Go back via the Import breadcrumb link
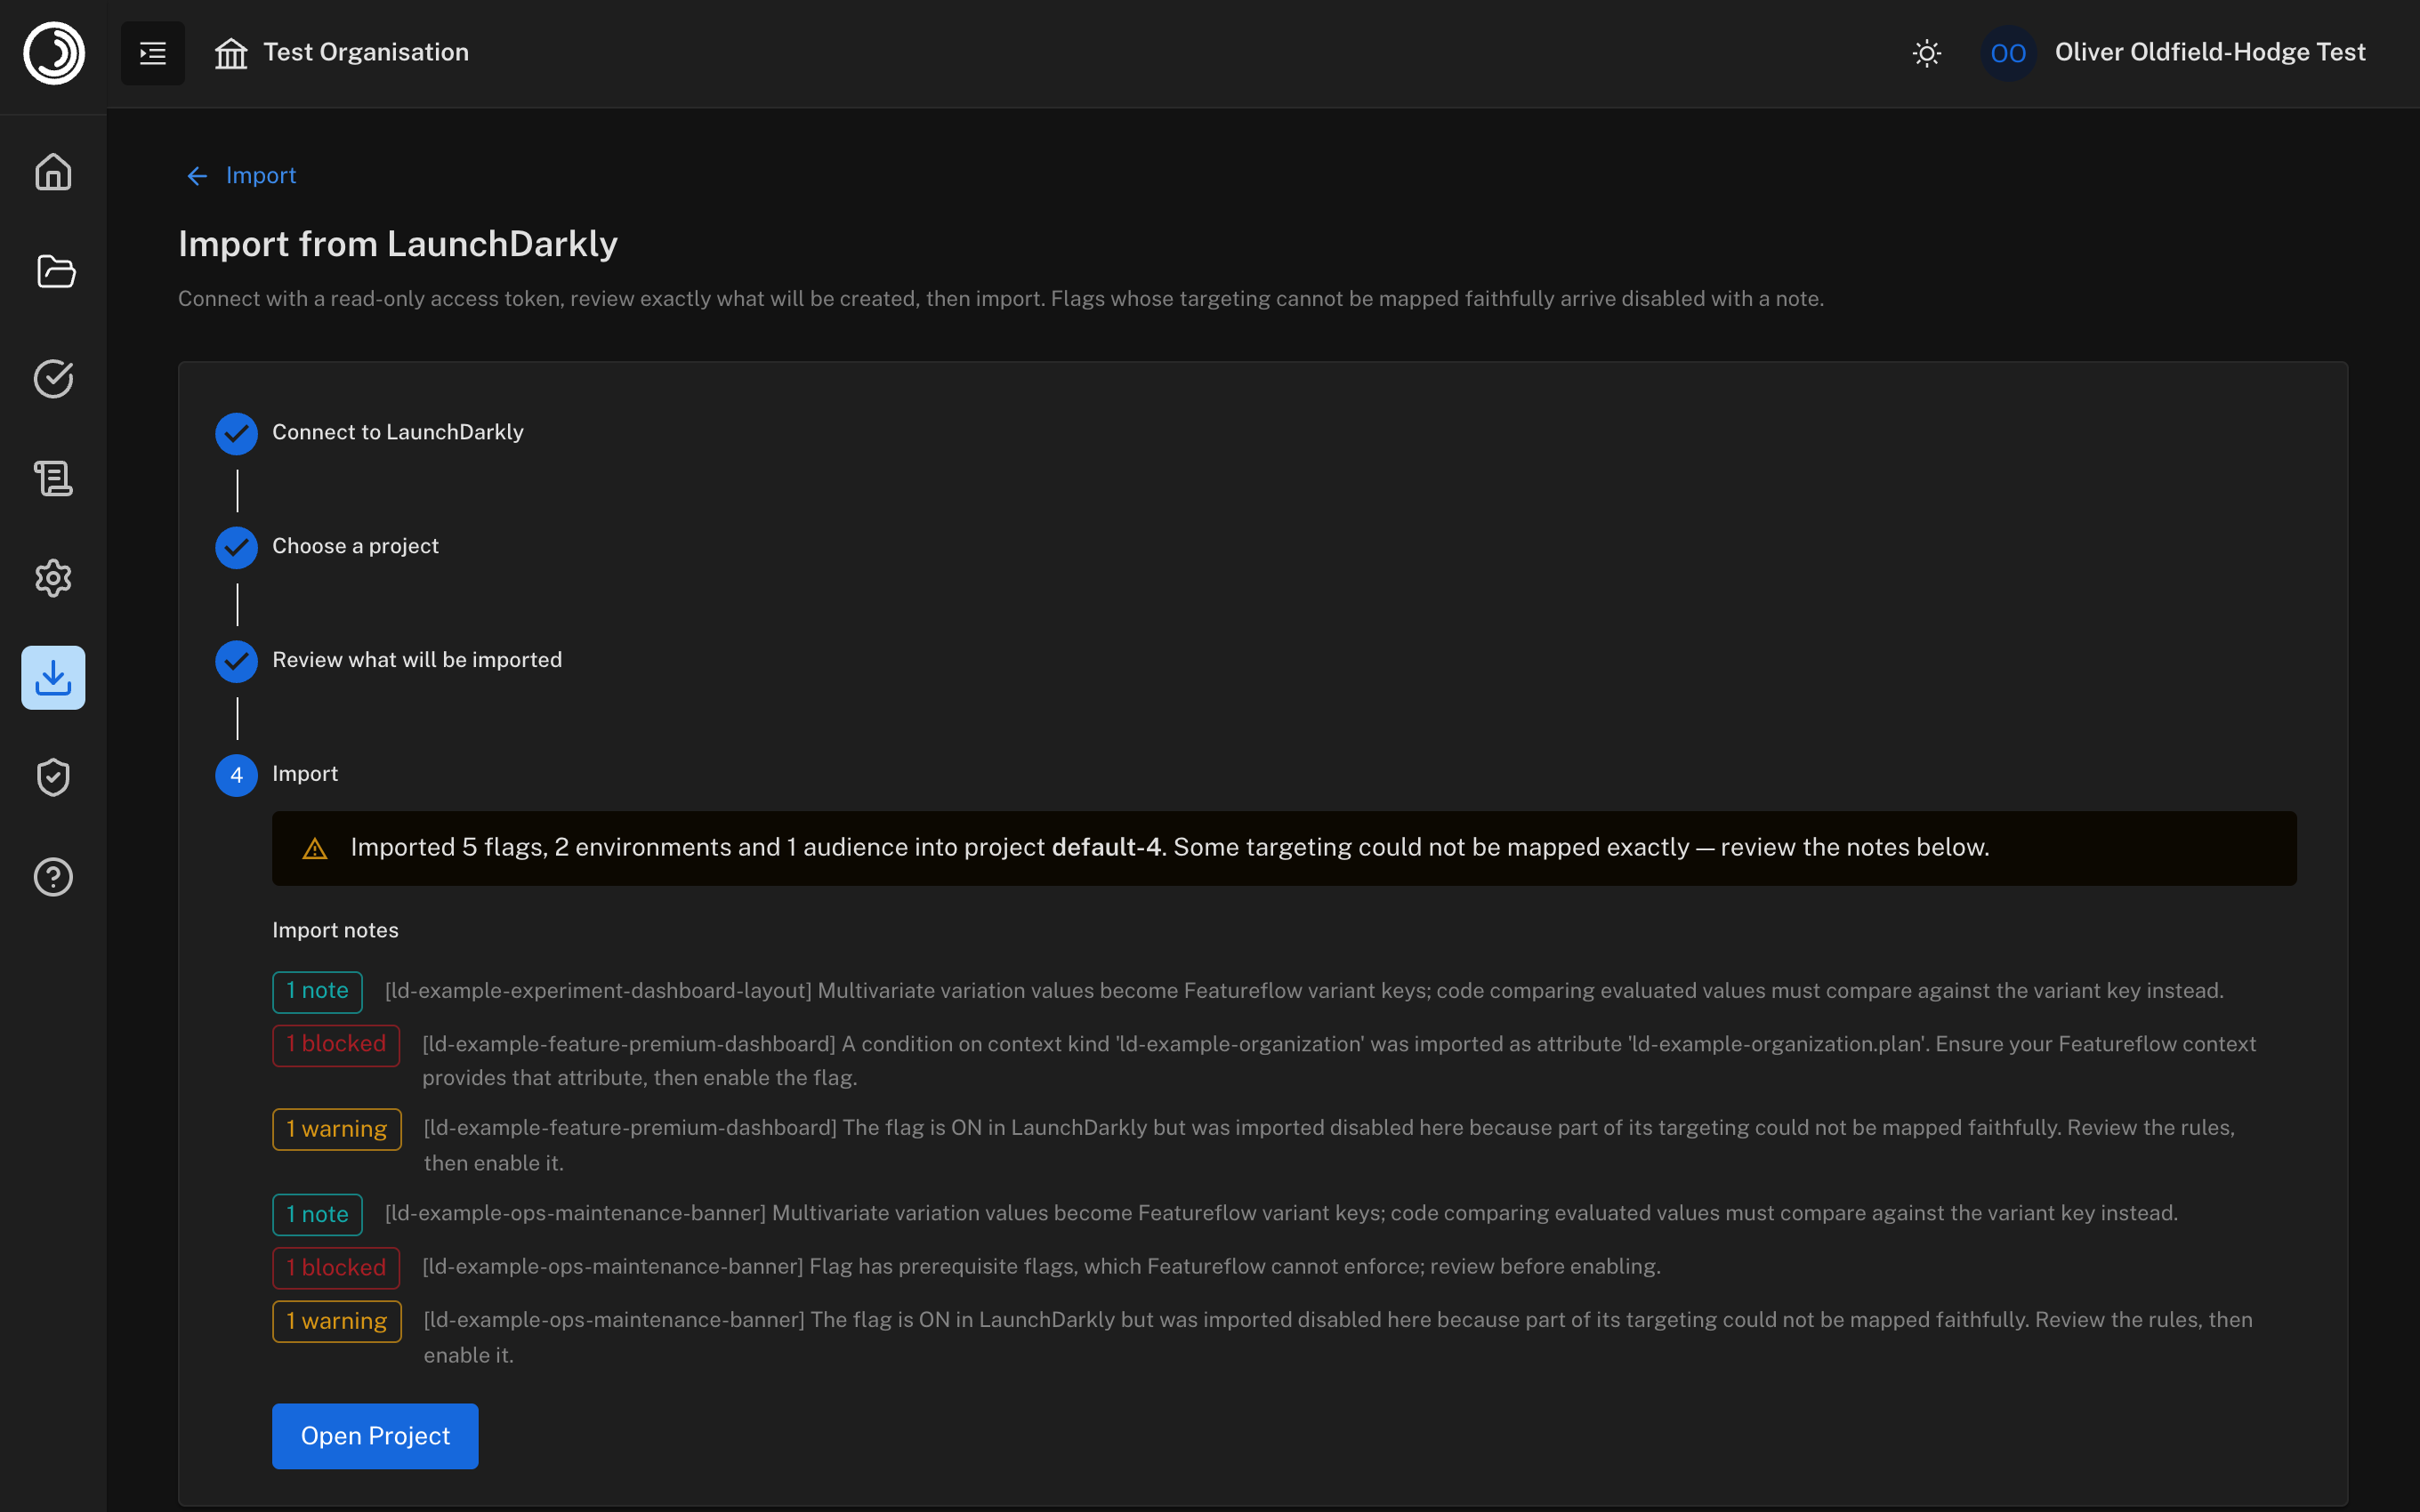The image size is (2420, 1512). coord(261,175)
